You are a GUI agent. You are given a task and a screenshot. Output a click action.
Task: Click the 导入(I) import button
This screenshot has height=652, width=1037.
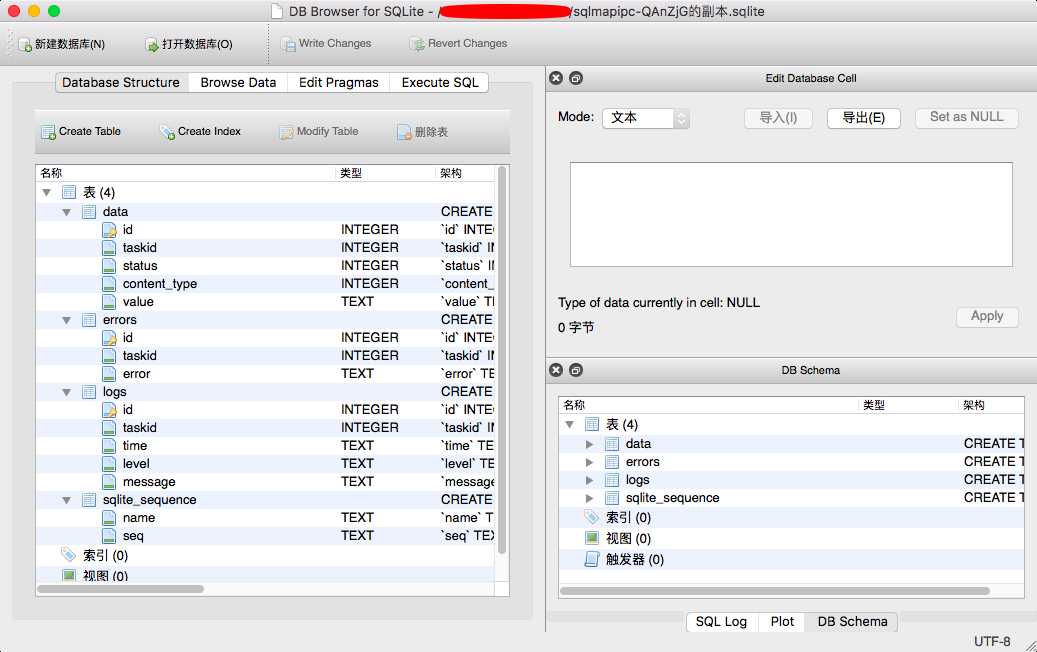(778, 118)
